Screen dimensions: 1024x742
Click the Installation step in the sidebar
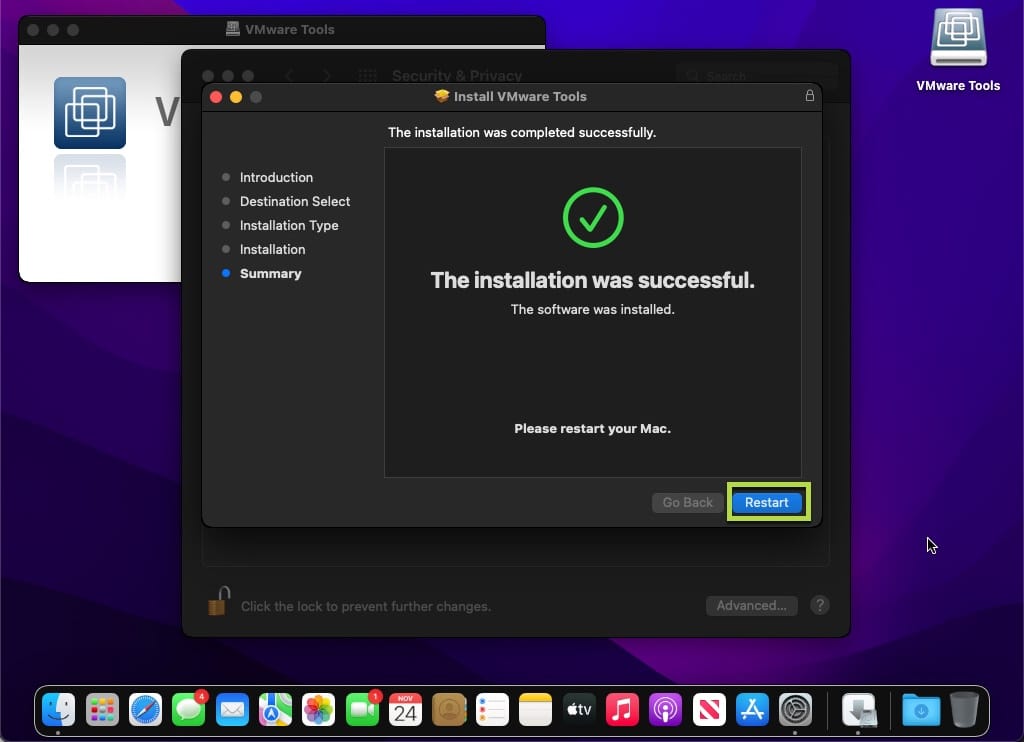click(272, 250)
